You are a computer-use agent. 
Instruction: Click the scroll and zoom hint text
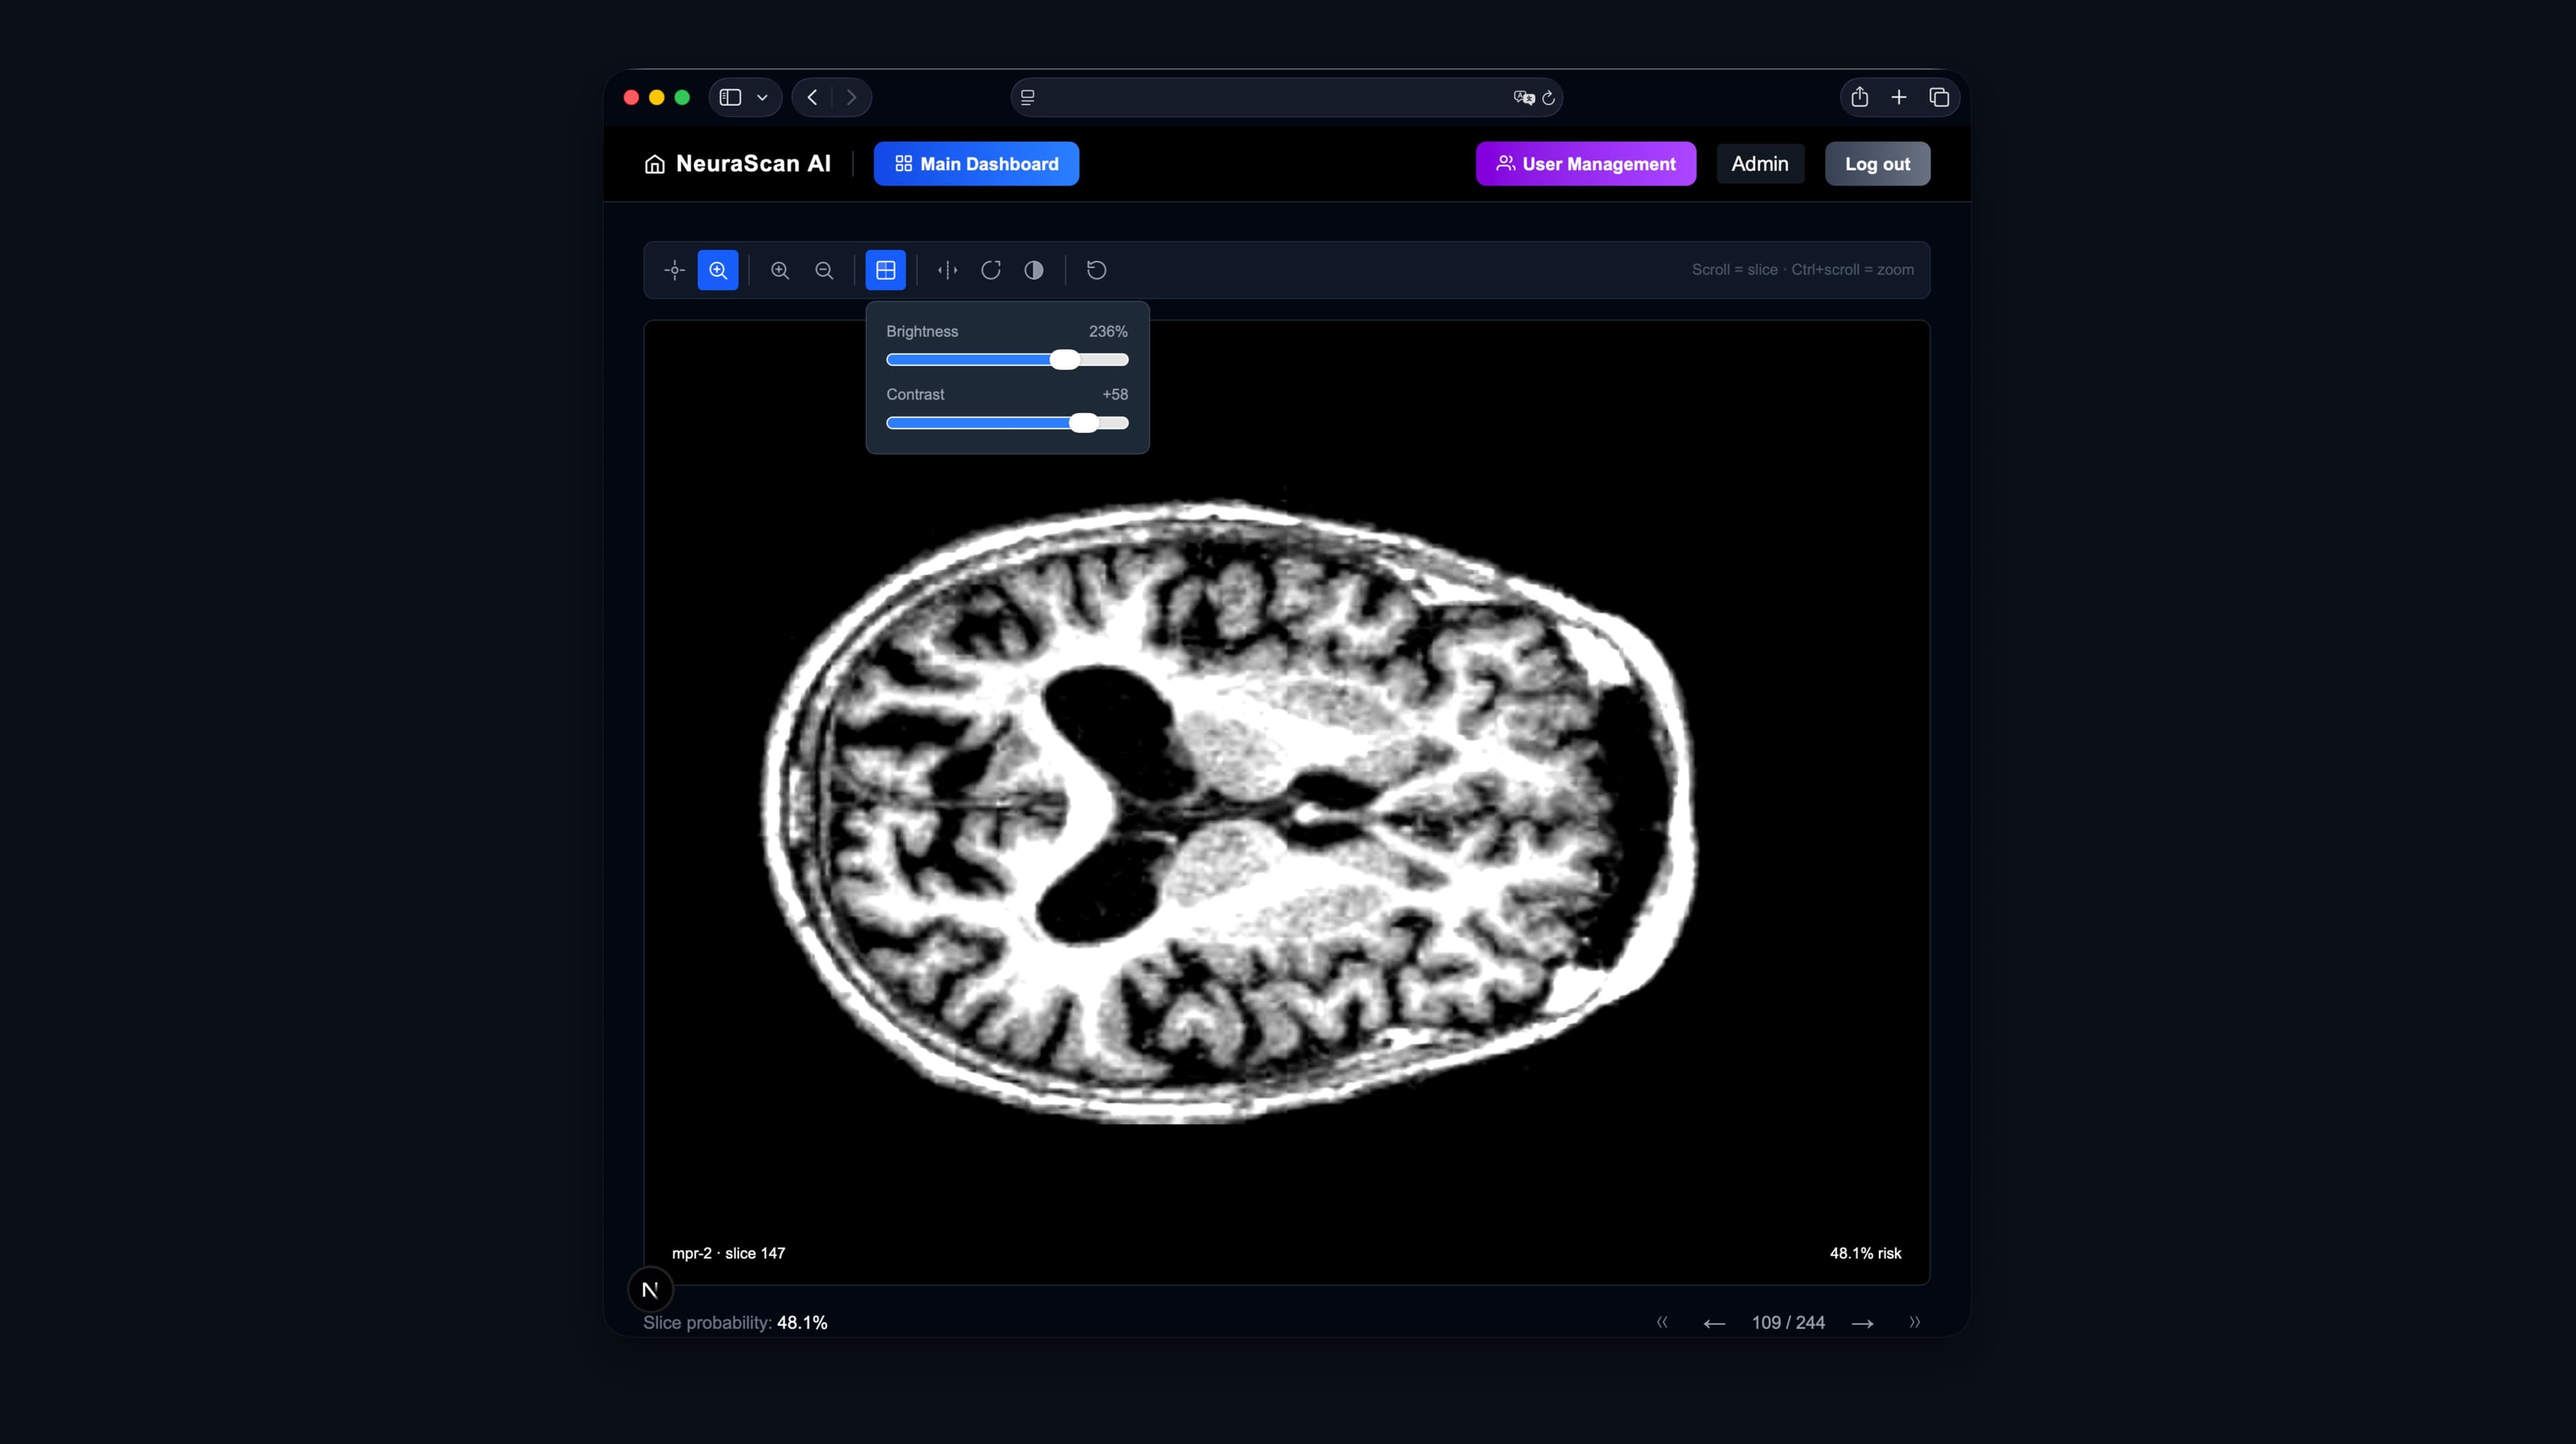[x=1802, y=270]
